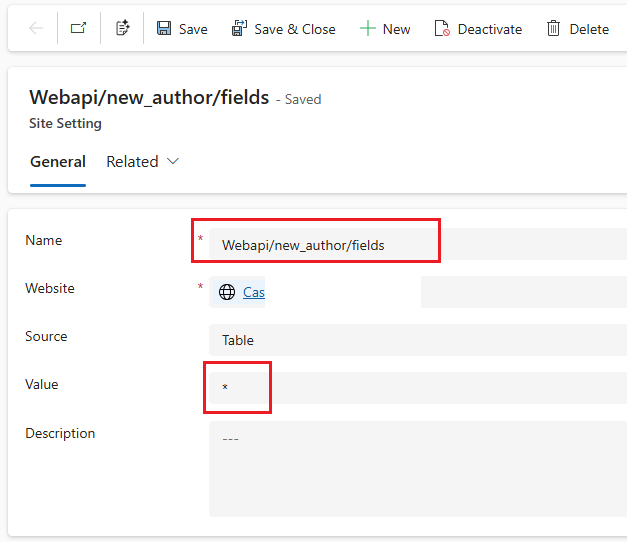Click the Description field label
629x542 pixels.
pyautogui.click(x=60, y=433)
